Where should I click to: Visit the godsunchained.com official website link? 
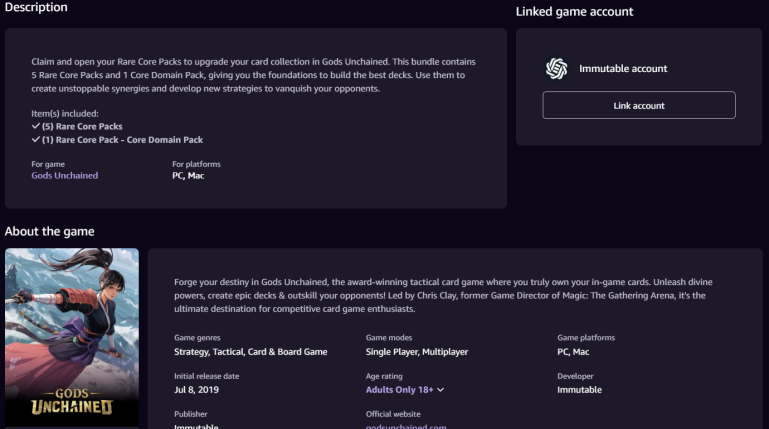[x=406, y=426]
